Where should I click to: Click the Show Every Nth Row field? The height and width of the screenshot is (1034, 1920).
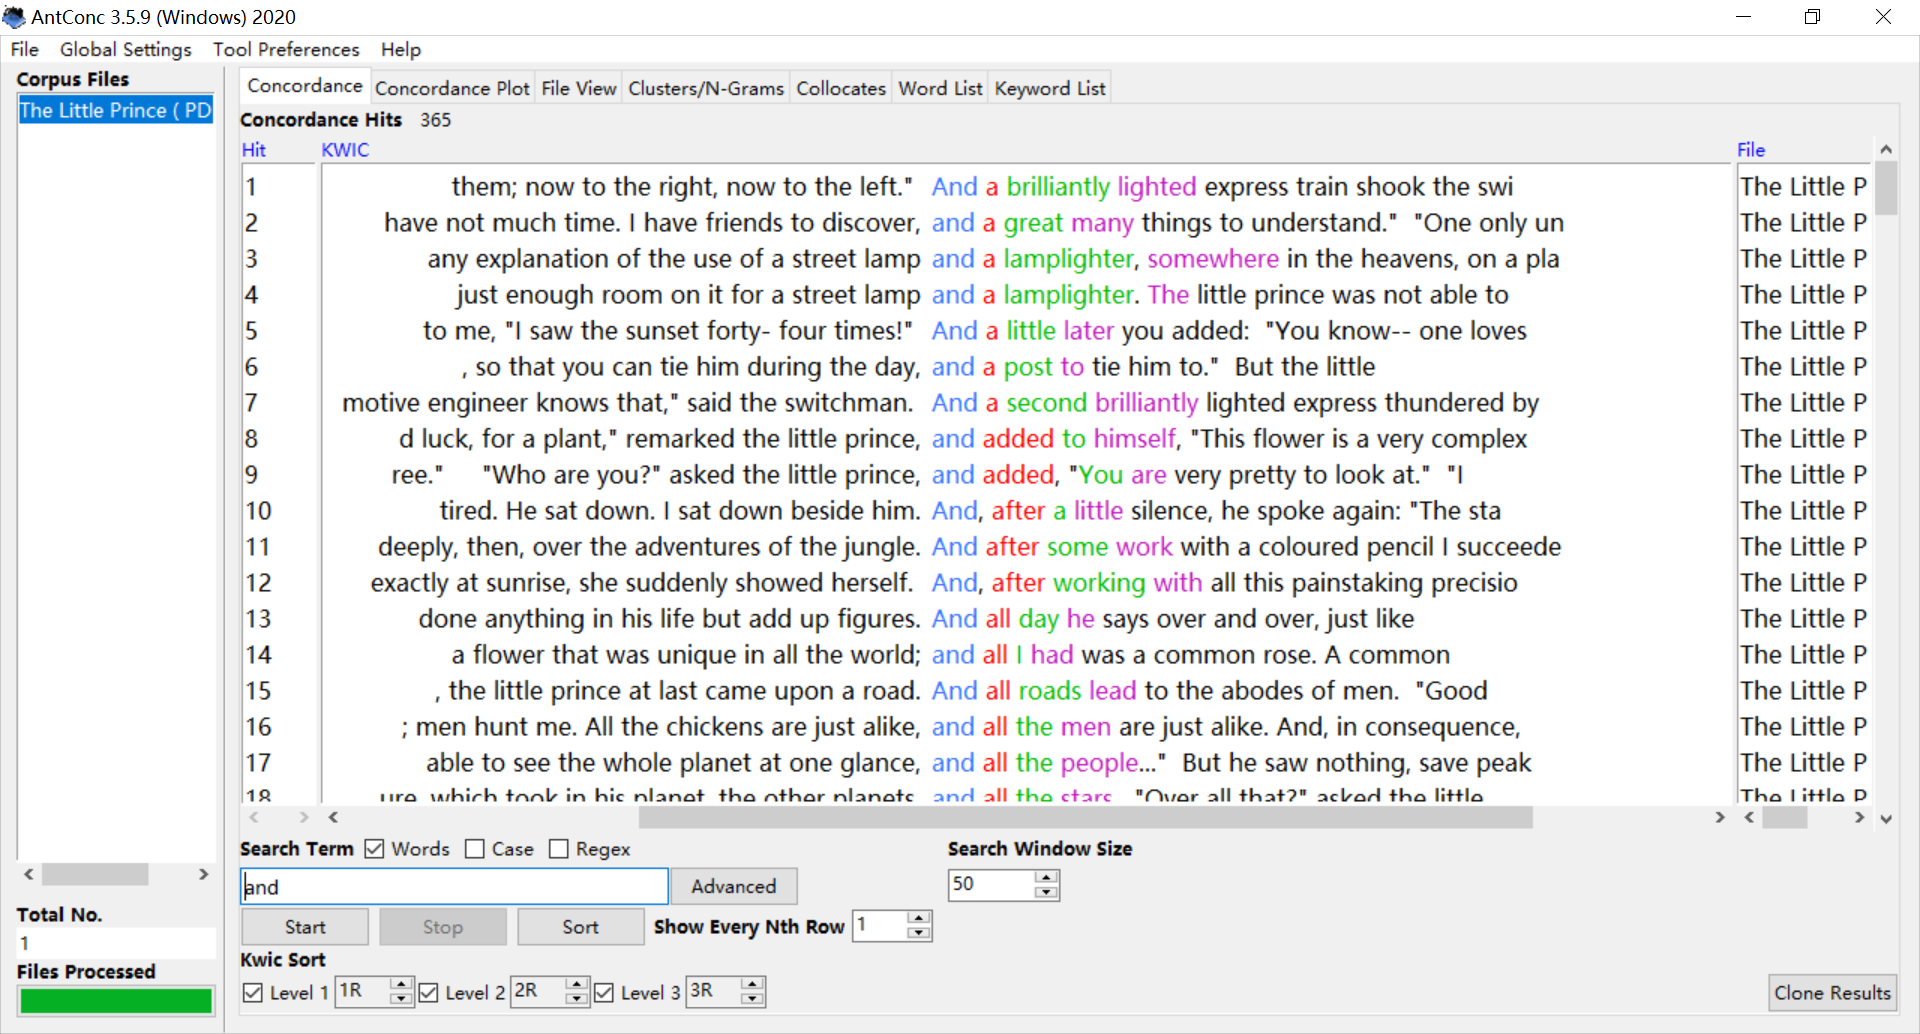(x=880, y=925)
